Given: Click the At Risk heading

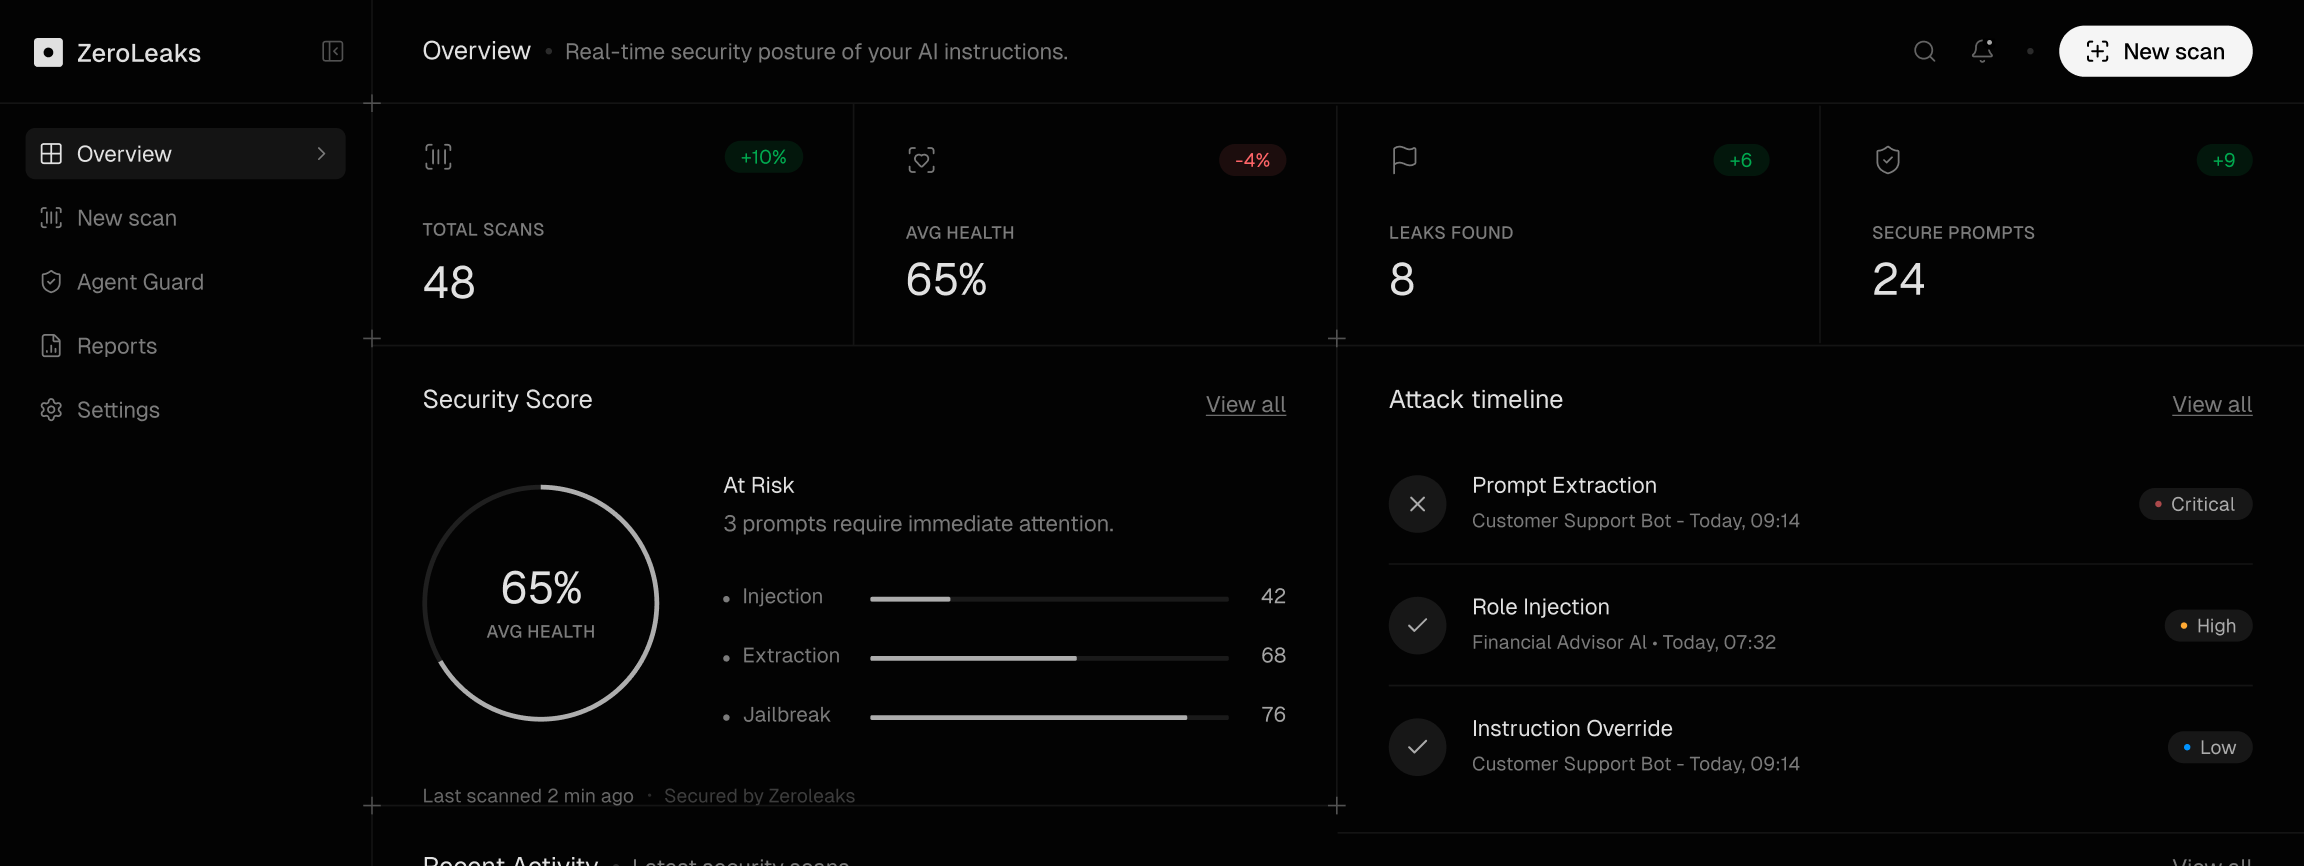Looking at the screenshot, I should [x=758, y=485].
